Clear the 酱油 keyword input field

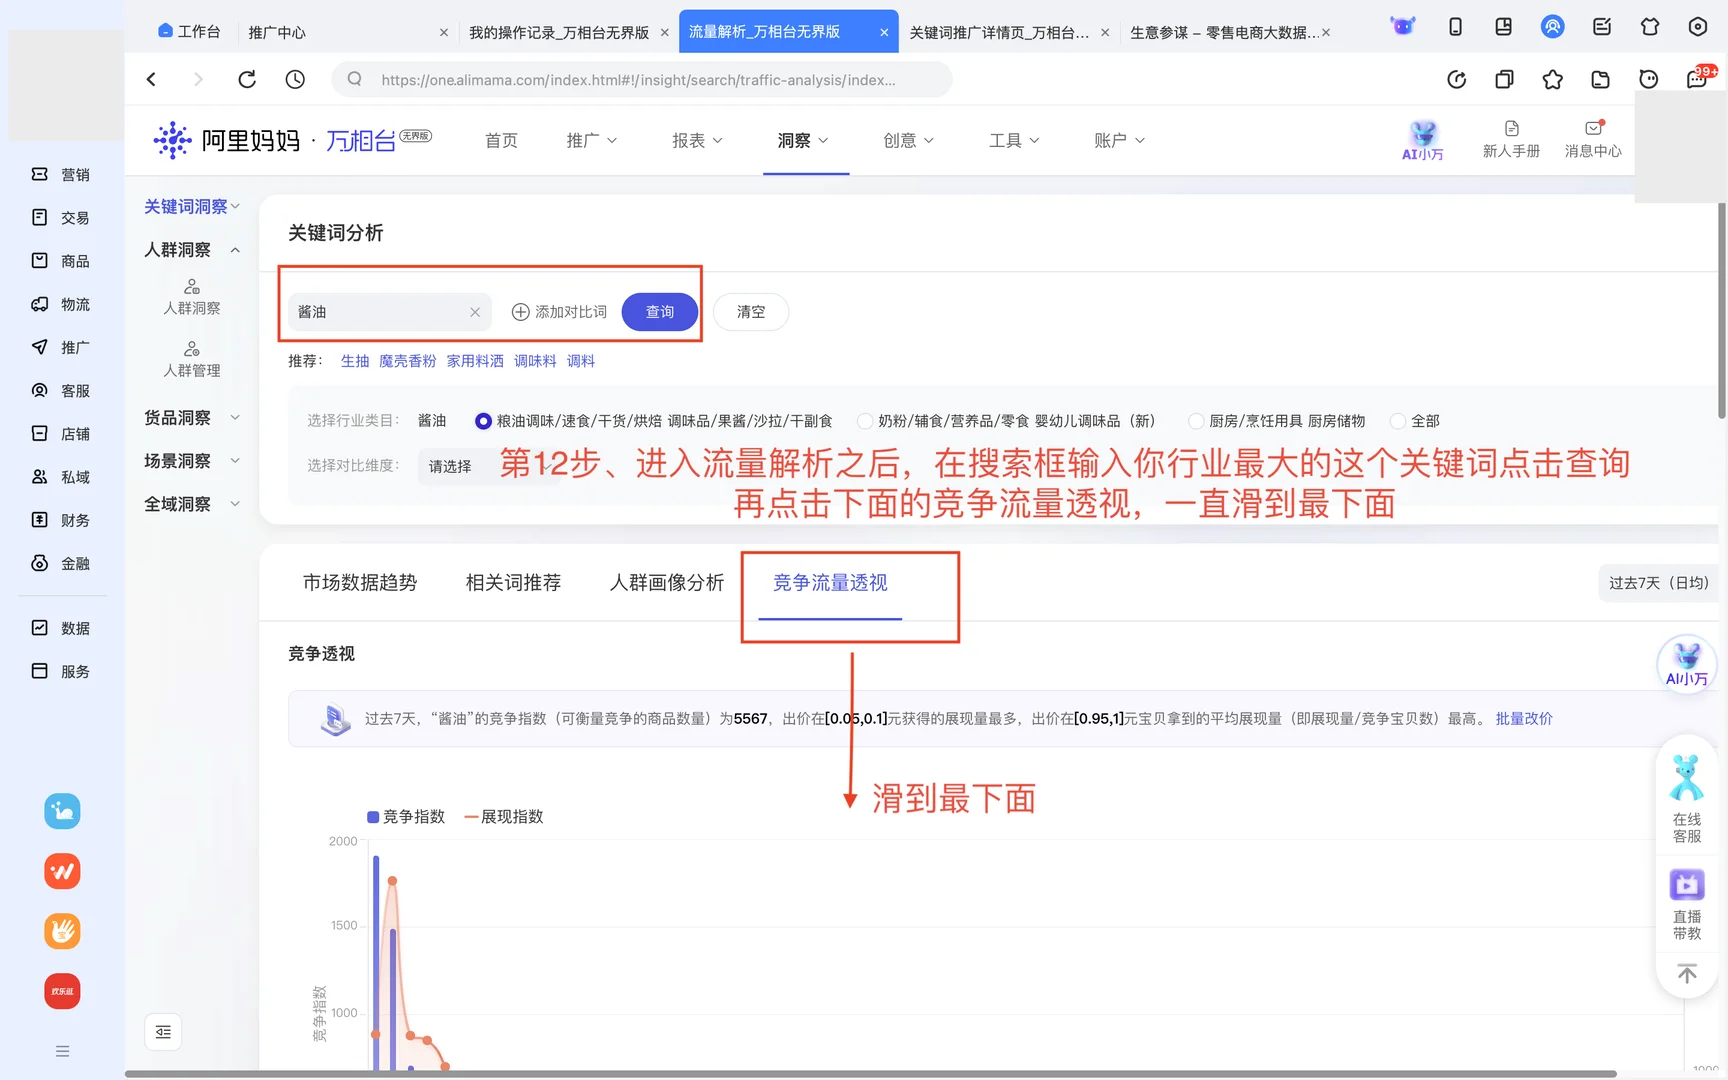(475, 311)
